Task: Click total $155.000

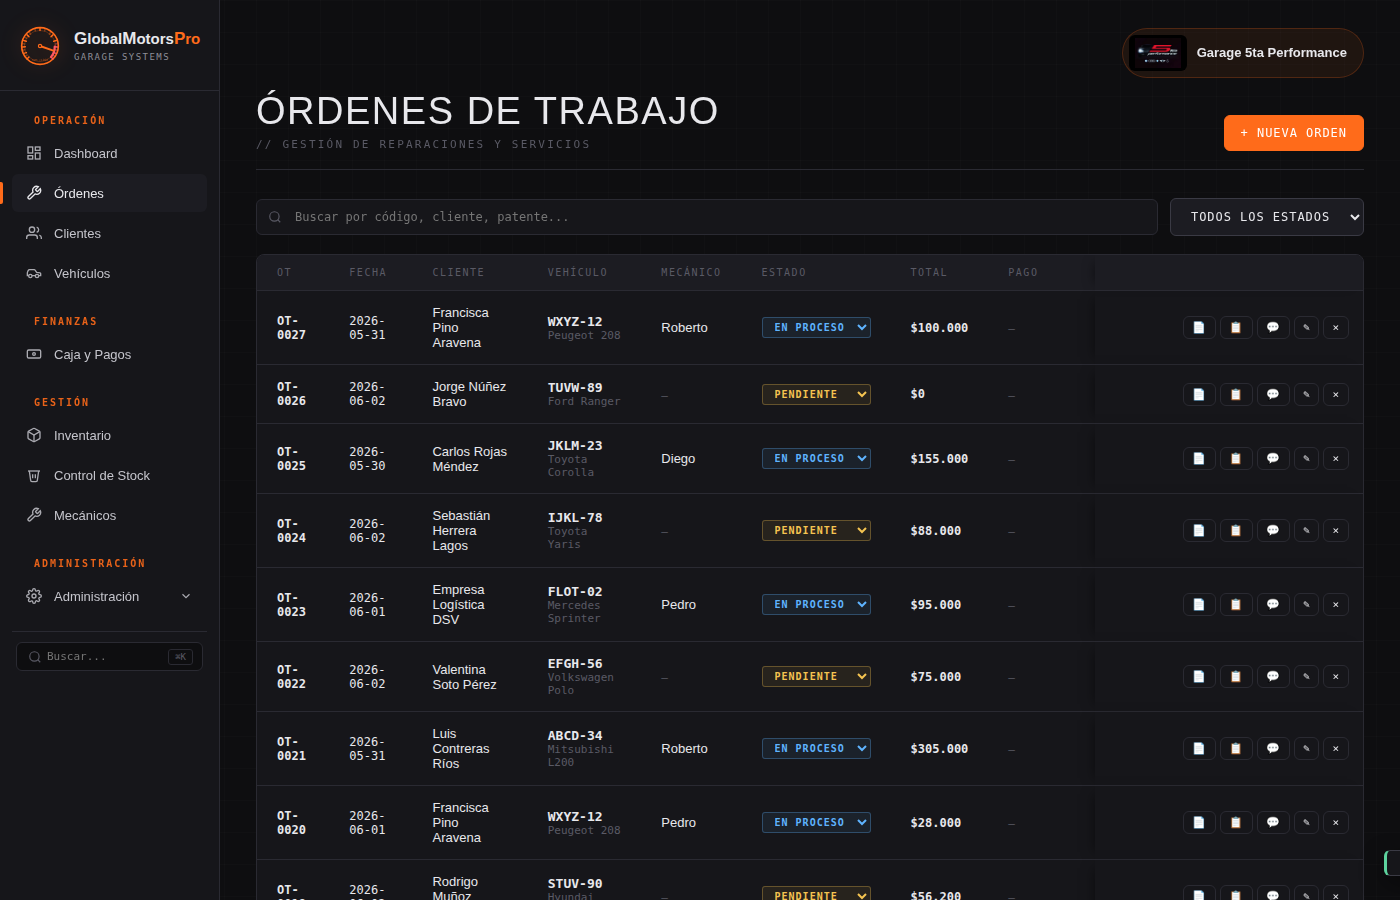Action: click(939, 458)
